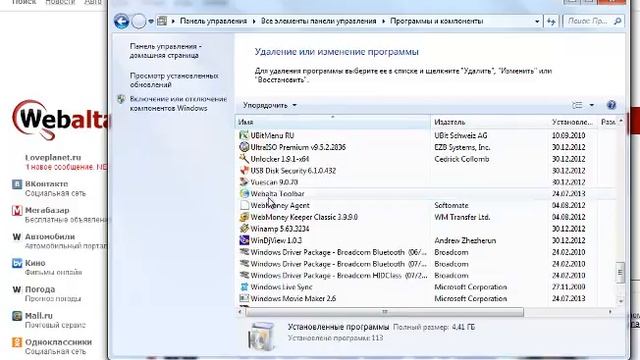Click the Windows Movie Maker 2.6 icon
This screenshot has width=640, height=360.
pos(244,299)
